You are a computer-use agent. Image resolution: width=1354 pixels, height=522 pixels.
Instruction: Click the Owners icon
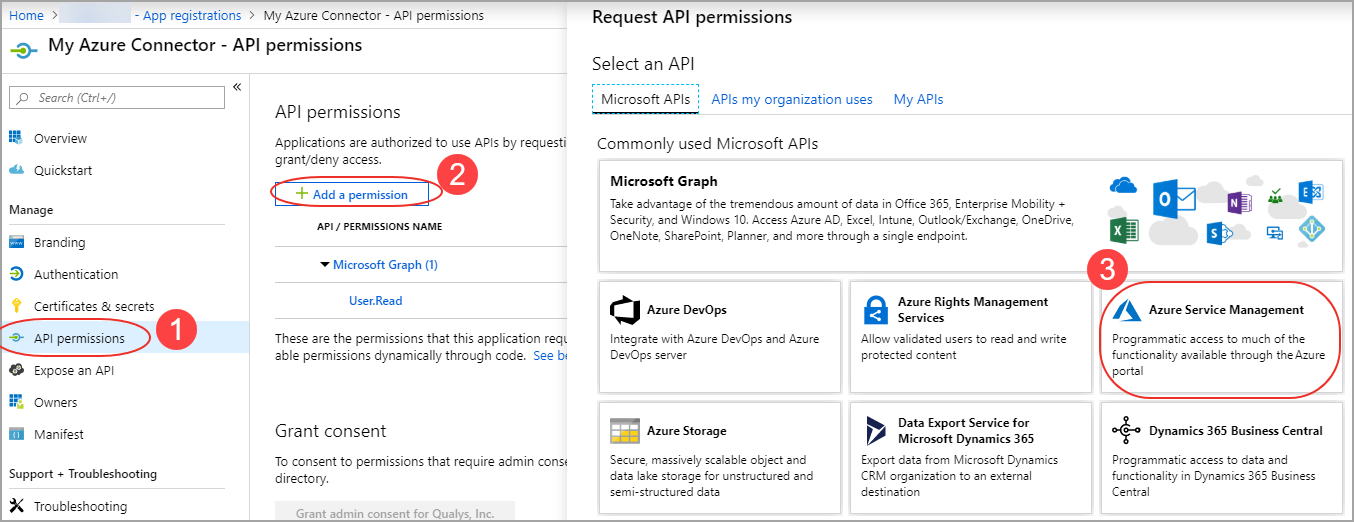pyautogui.click(x=16, y=402)
